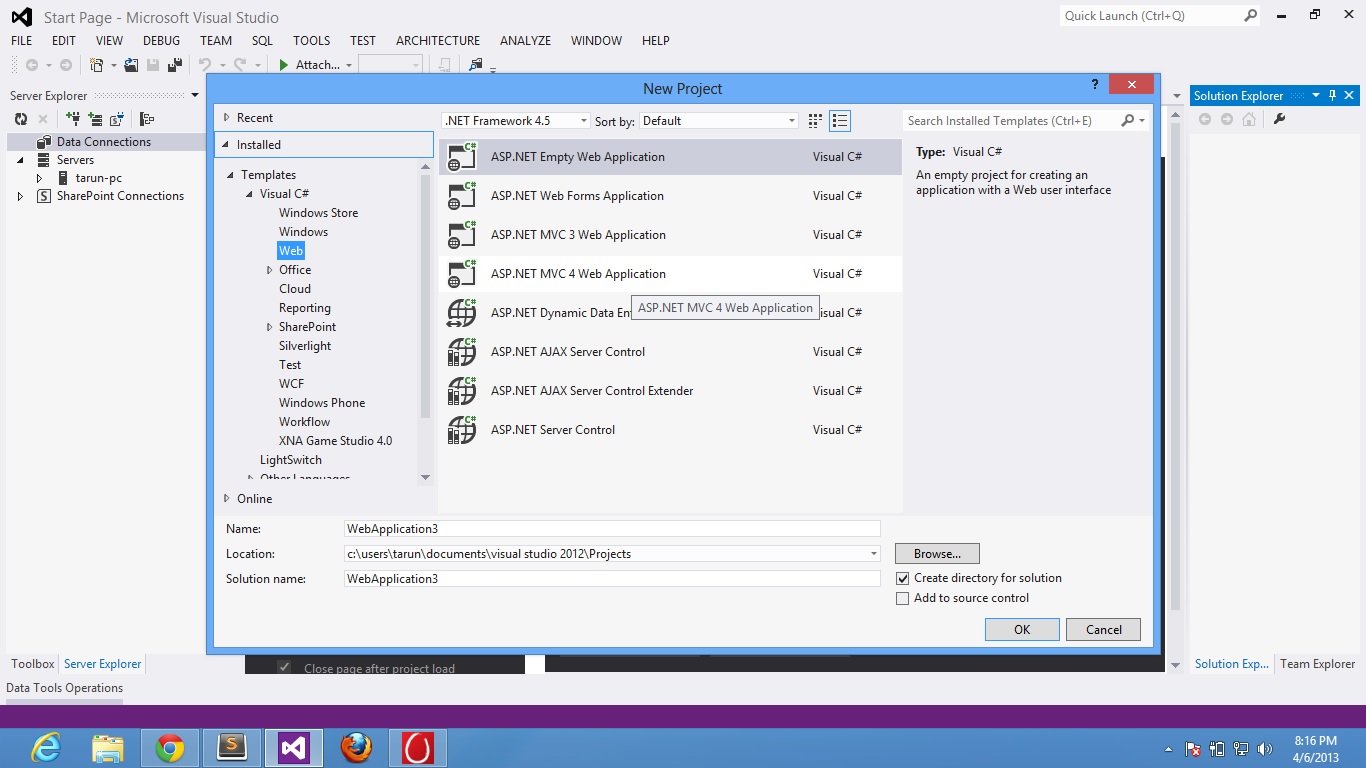Screen dimensions: 1366x768
Task: Switch to Opera on the taskbar
Action: (x=418, y=748)
